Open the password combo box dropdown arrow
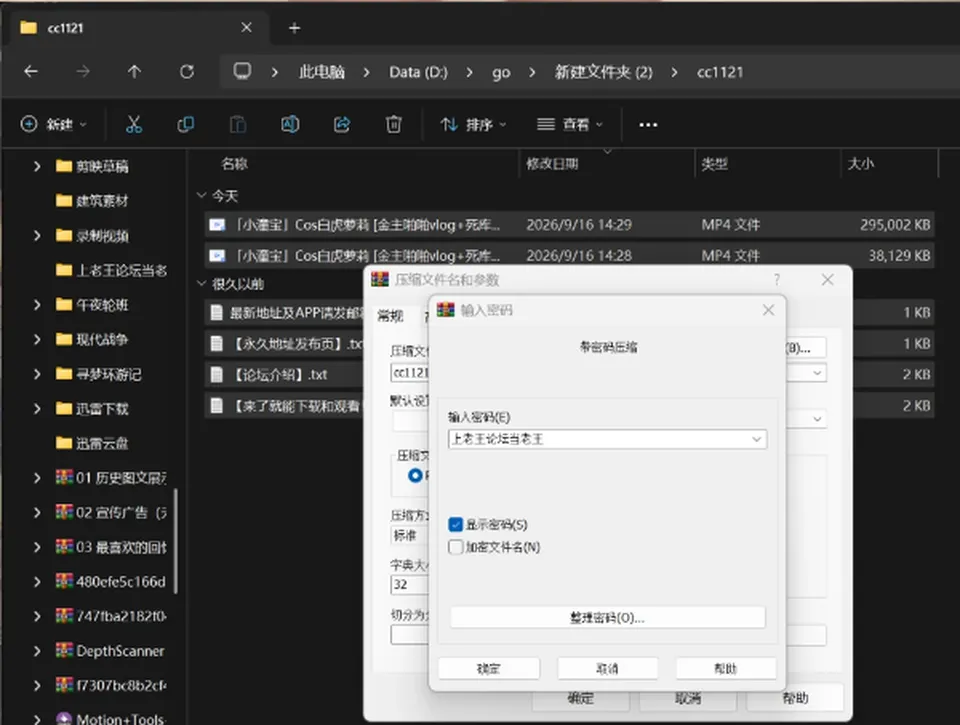Image resolution: width=960 pixels, height=725 pixels. [x=757, y=439]
